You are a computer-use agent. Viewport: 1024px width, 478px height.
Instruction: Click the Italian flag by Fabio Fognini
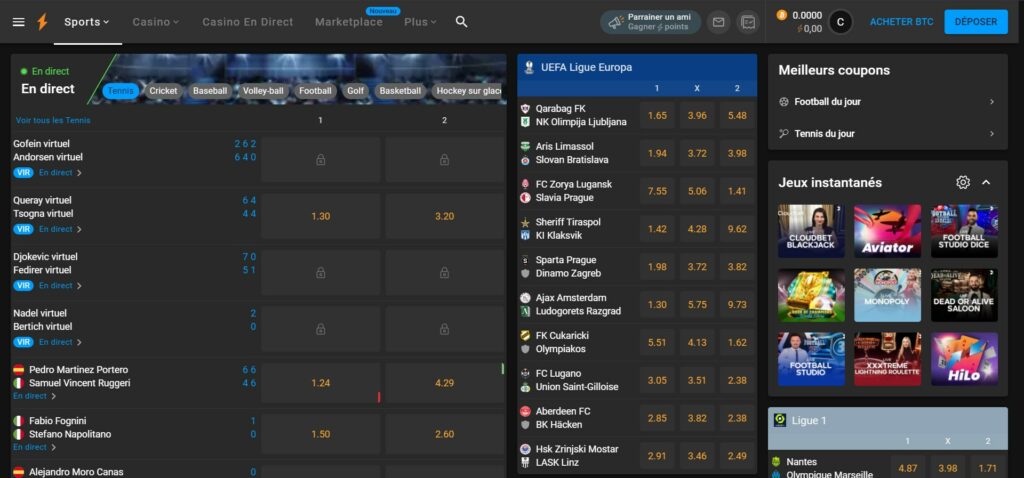pyautogui.click(x=18, y=421)
